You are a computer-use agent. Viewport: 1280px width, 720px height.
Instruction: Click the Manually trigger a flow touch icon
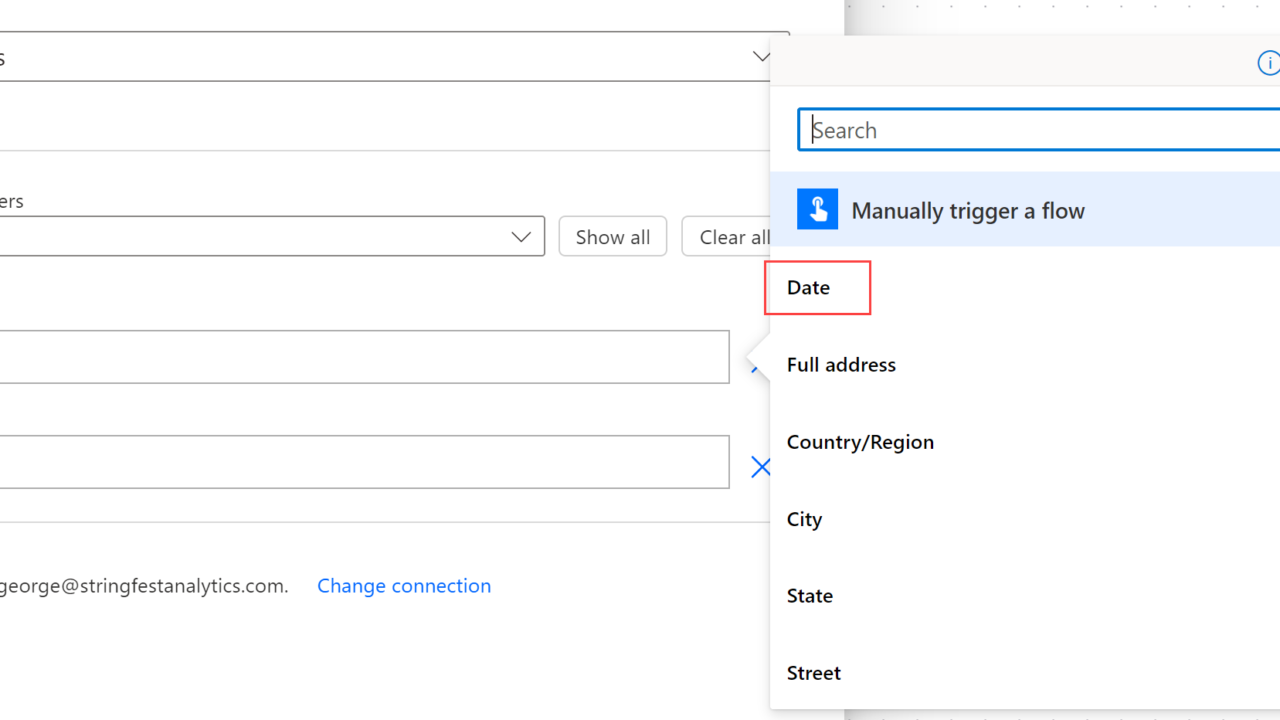point(817,210)
